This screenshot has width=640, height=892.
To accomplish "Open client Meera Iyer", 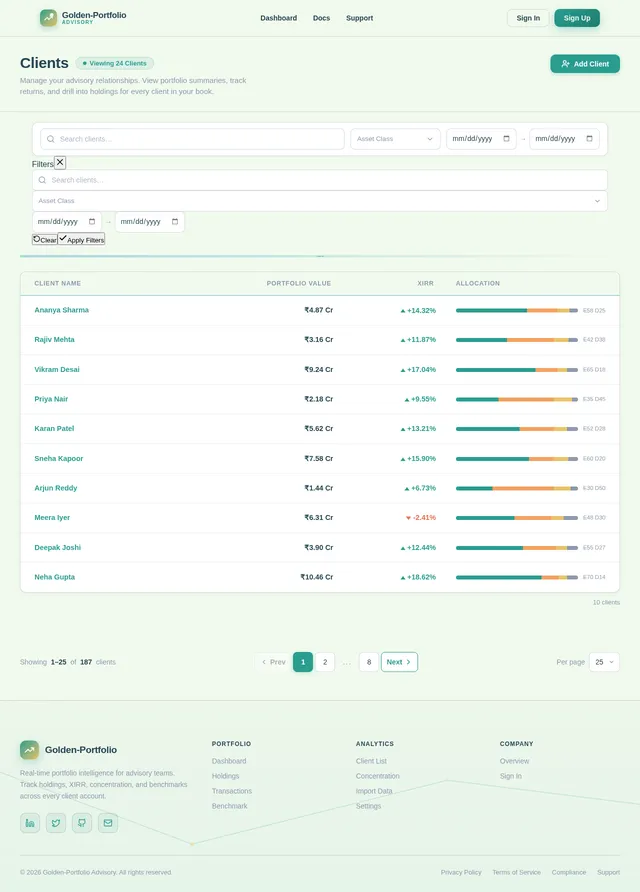I will tap(52, 518).
